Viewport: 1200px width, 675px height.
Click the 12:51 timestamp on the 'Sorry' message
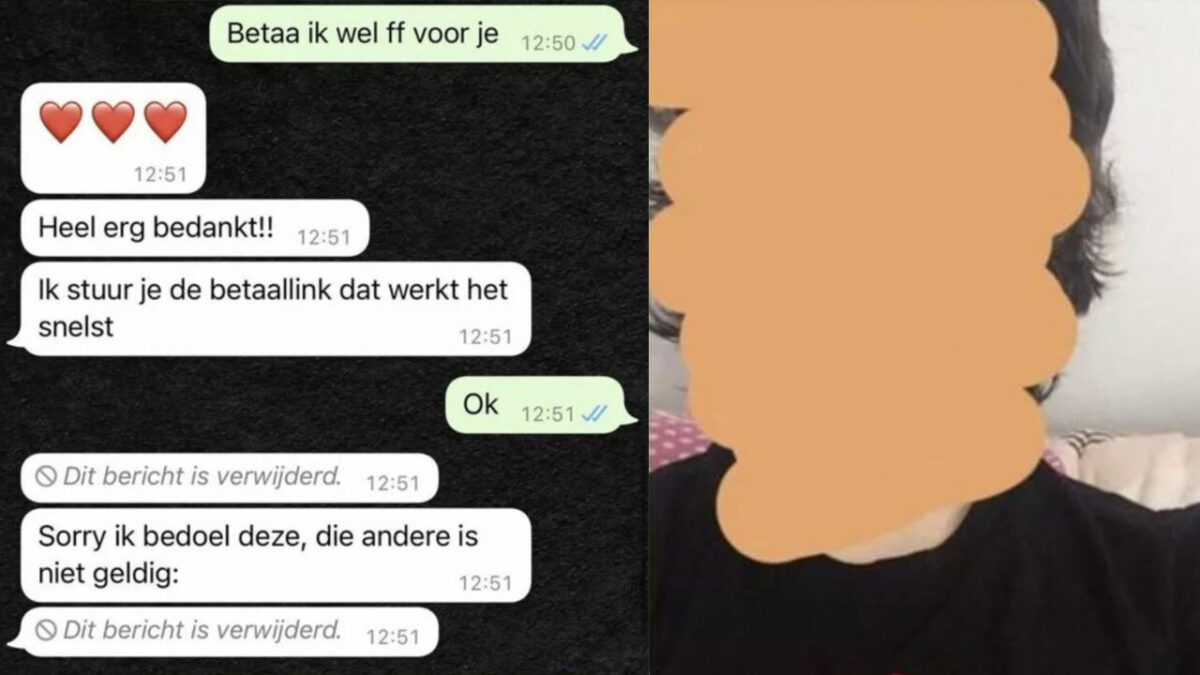[485, 583]
